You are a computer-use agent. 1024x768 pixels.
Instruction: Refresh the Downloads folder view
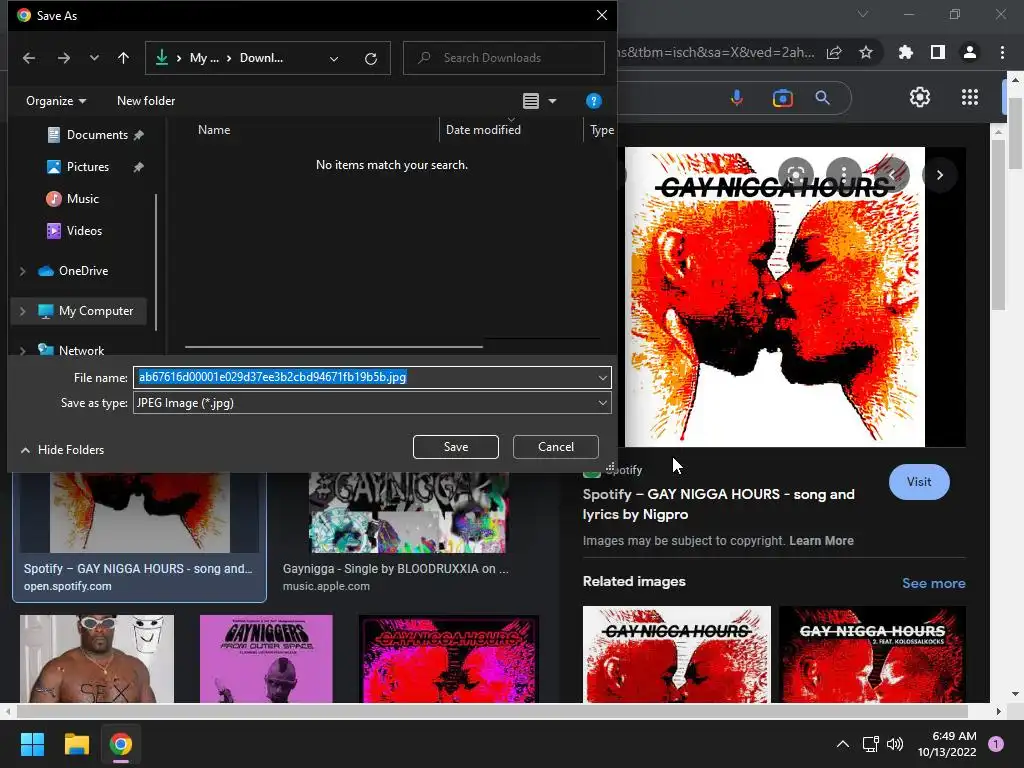click(371, 59)
